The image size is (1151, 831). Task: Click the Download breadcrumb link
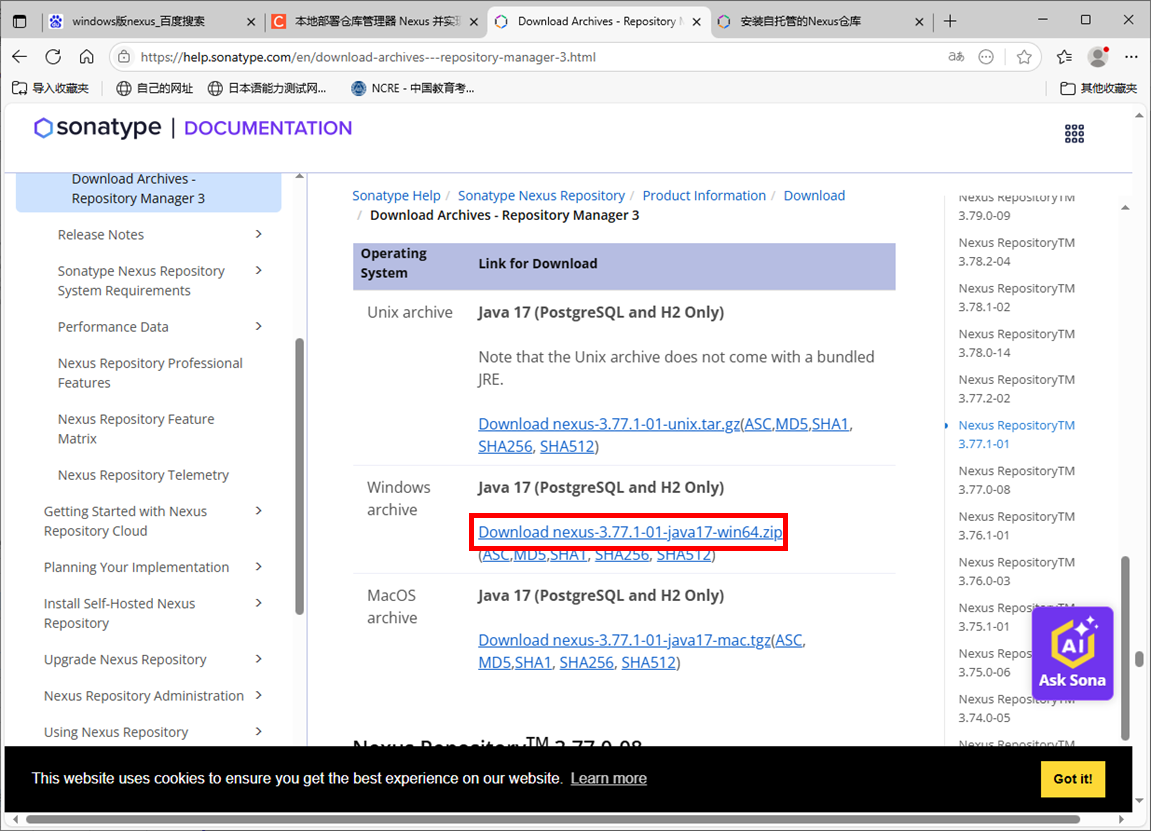click(814, 195)
